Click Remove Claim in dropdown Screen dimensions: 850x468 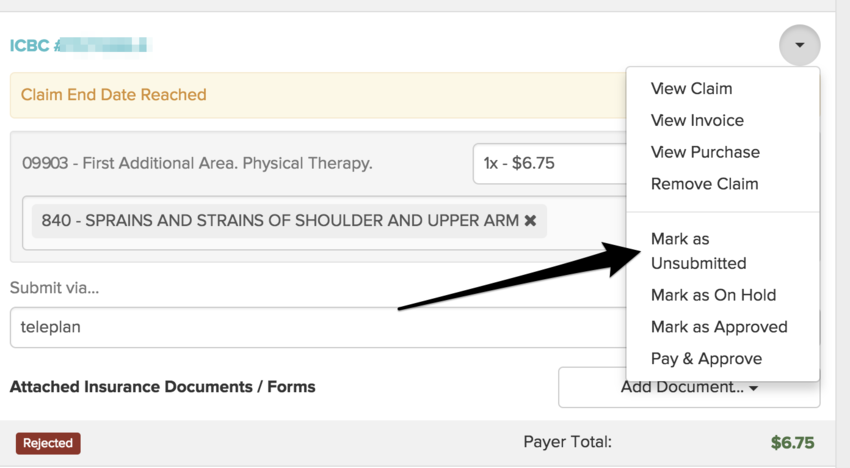(x=704, y=184)
